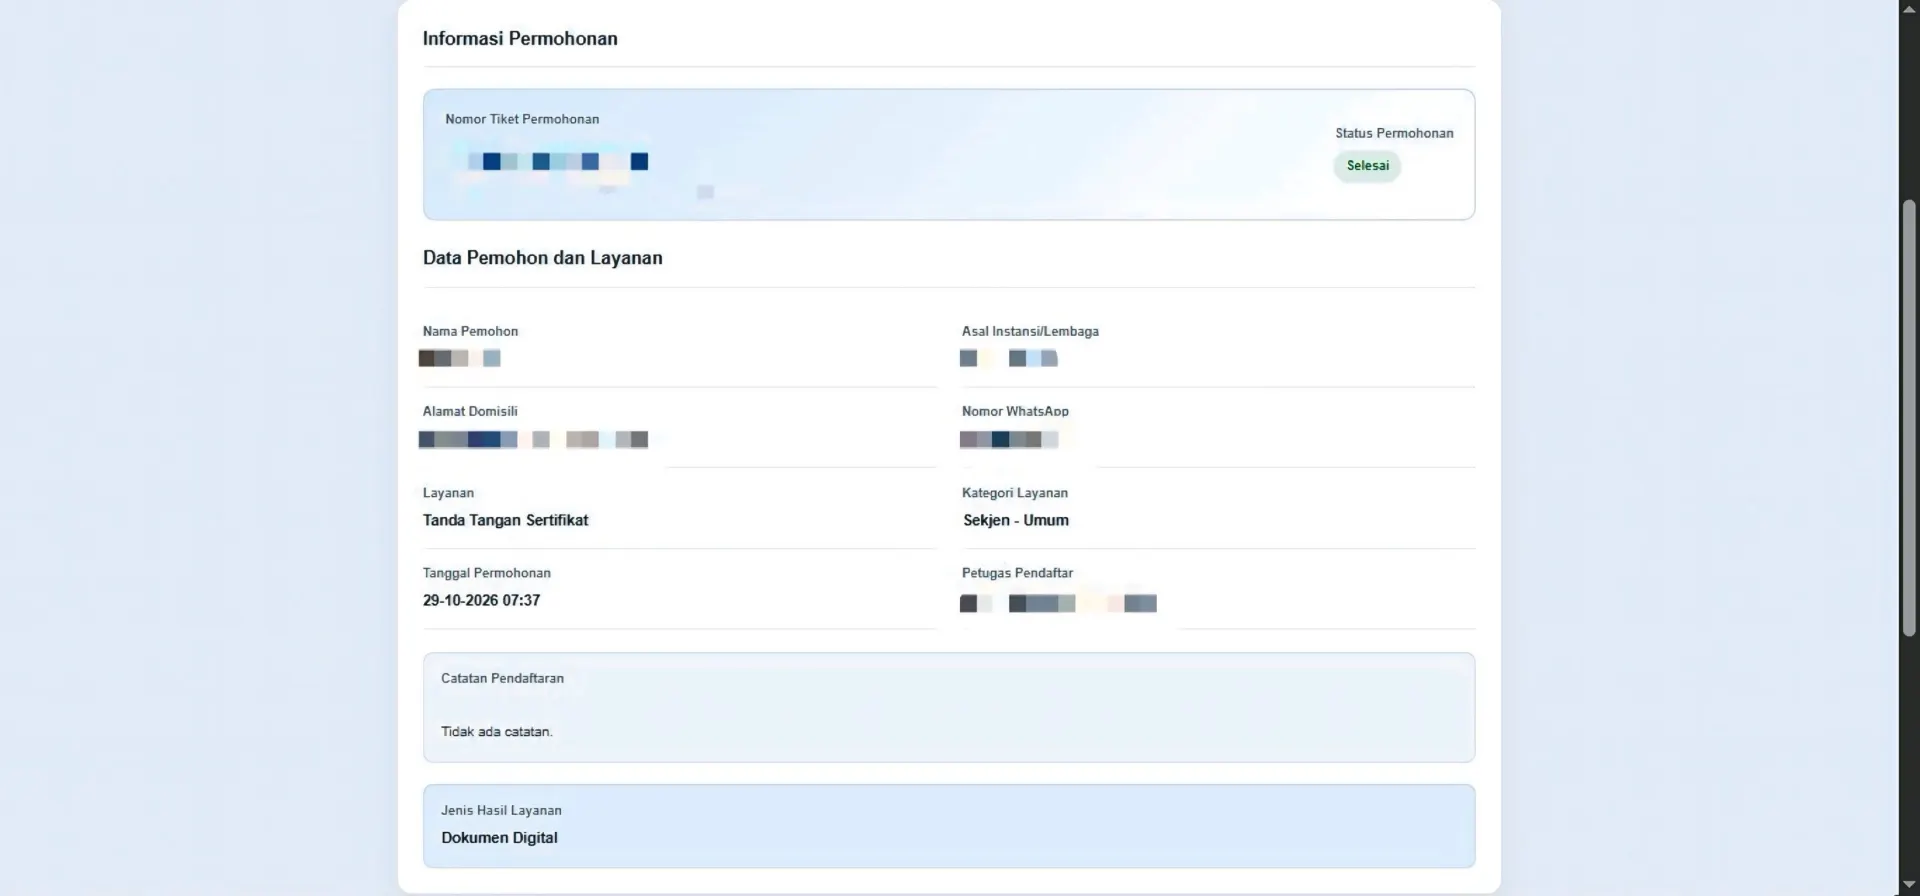Select the Layanan field label
Viewport: 1920px width, 896px height.
click(448, 493)
